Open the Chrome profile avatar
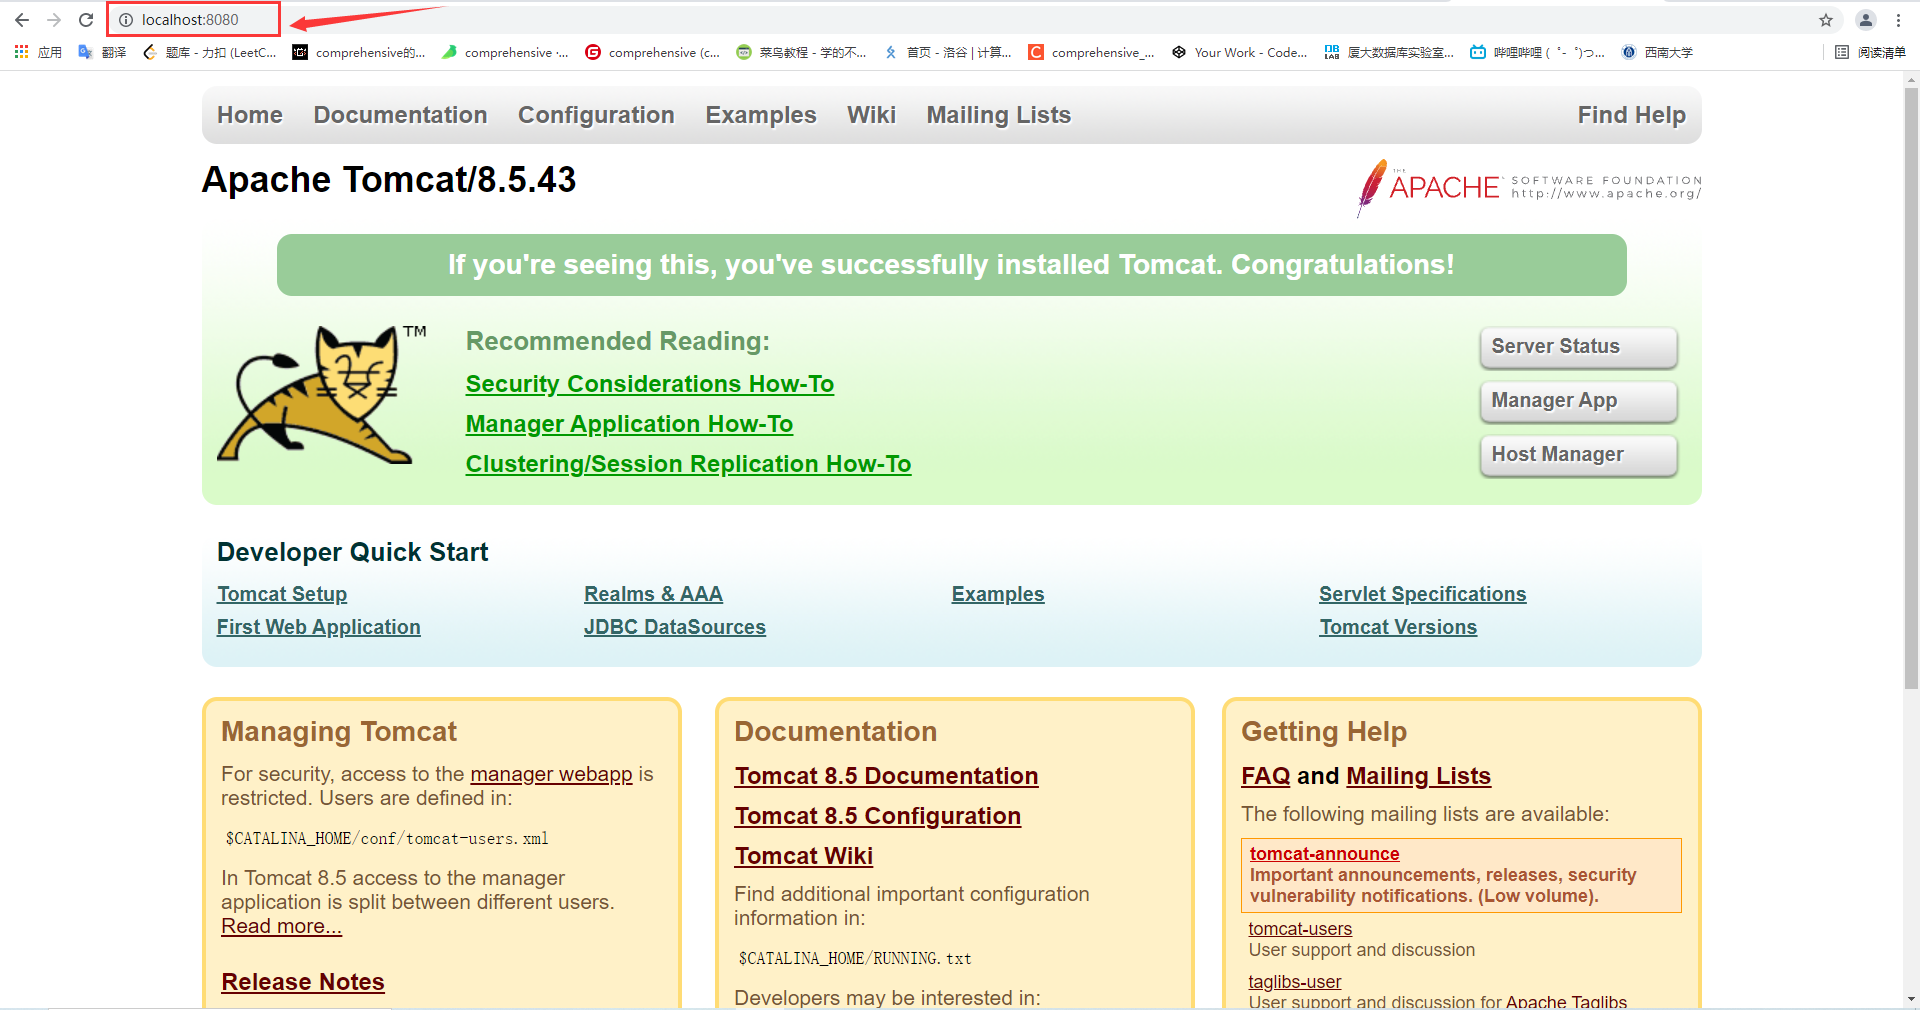This screenshot has width=1920, height=1010. [x=1866, y=20]
